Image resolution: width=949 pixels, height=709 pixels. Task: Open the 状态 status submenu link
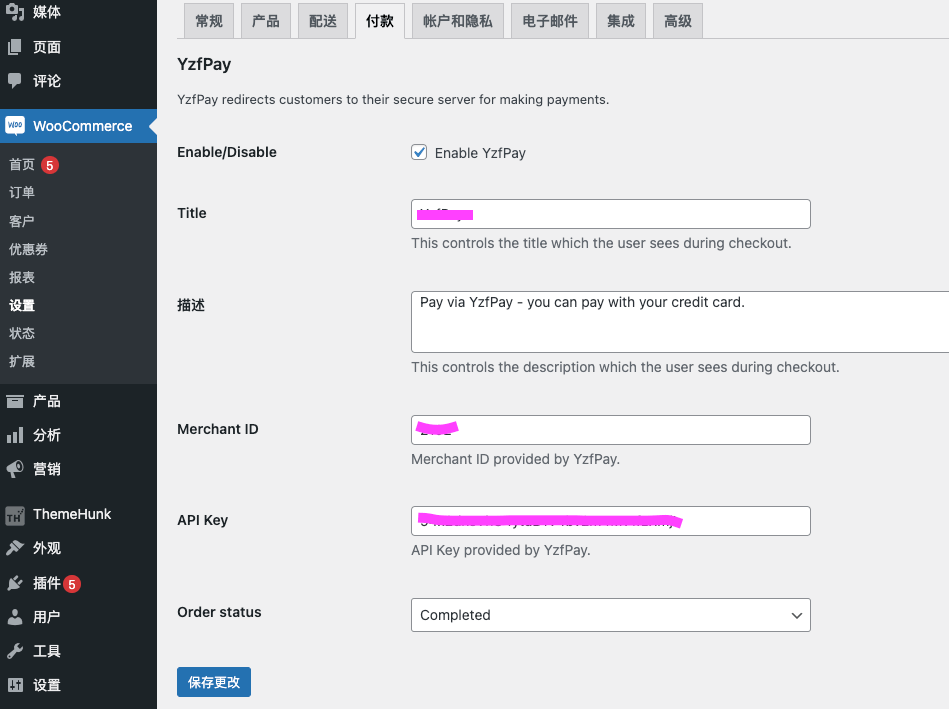(x=22, y=333)
